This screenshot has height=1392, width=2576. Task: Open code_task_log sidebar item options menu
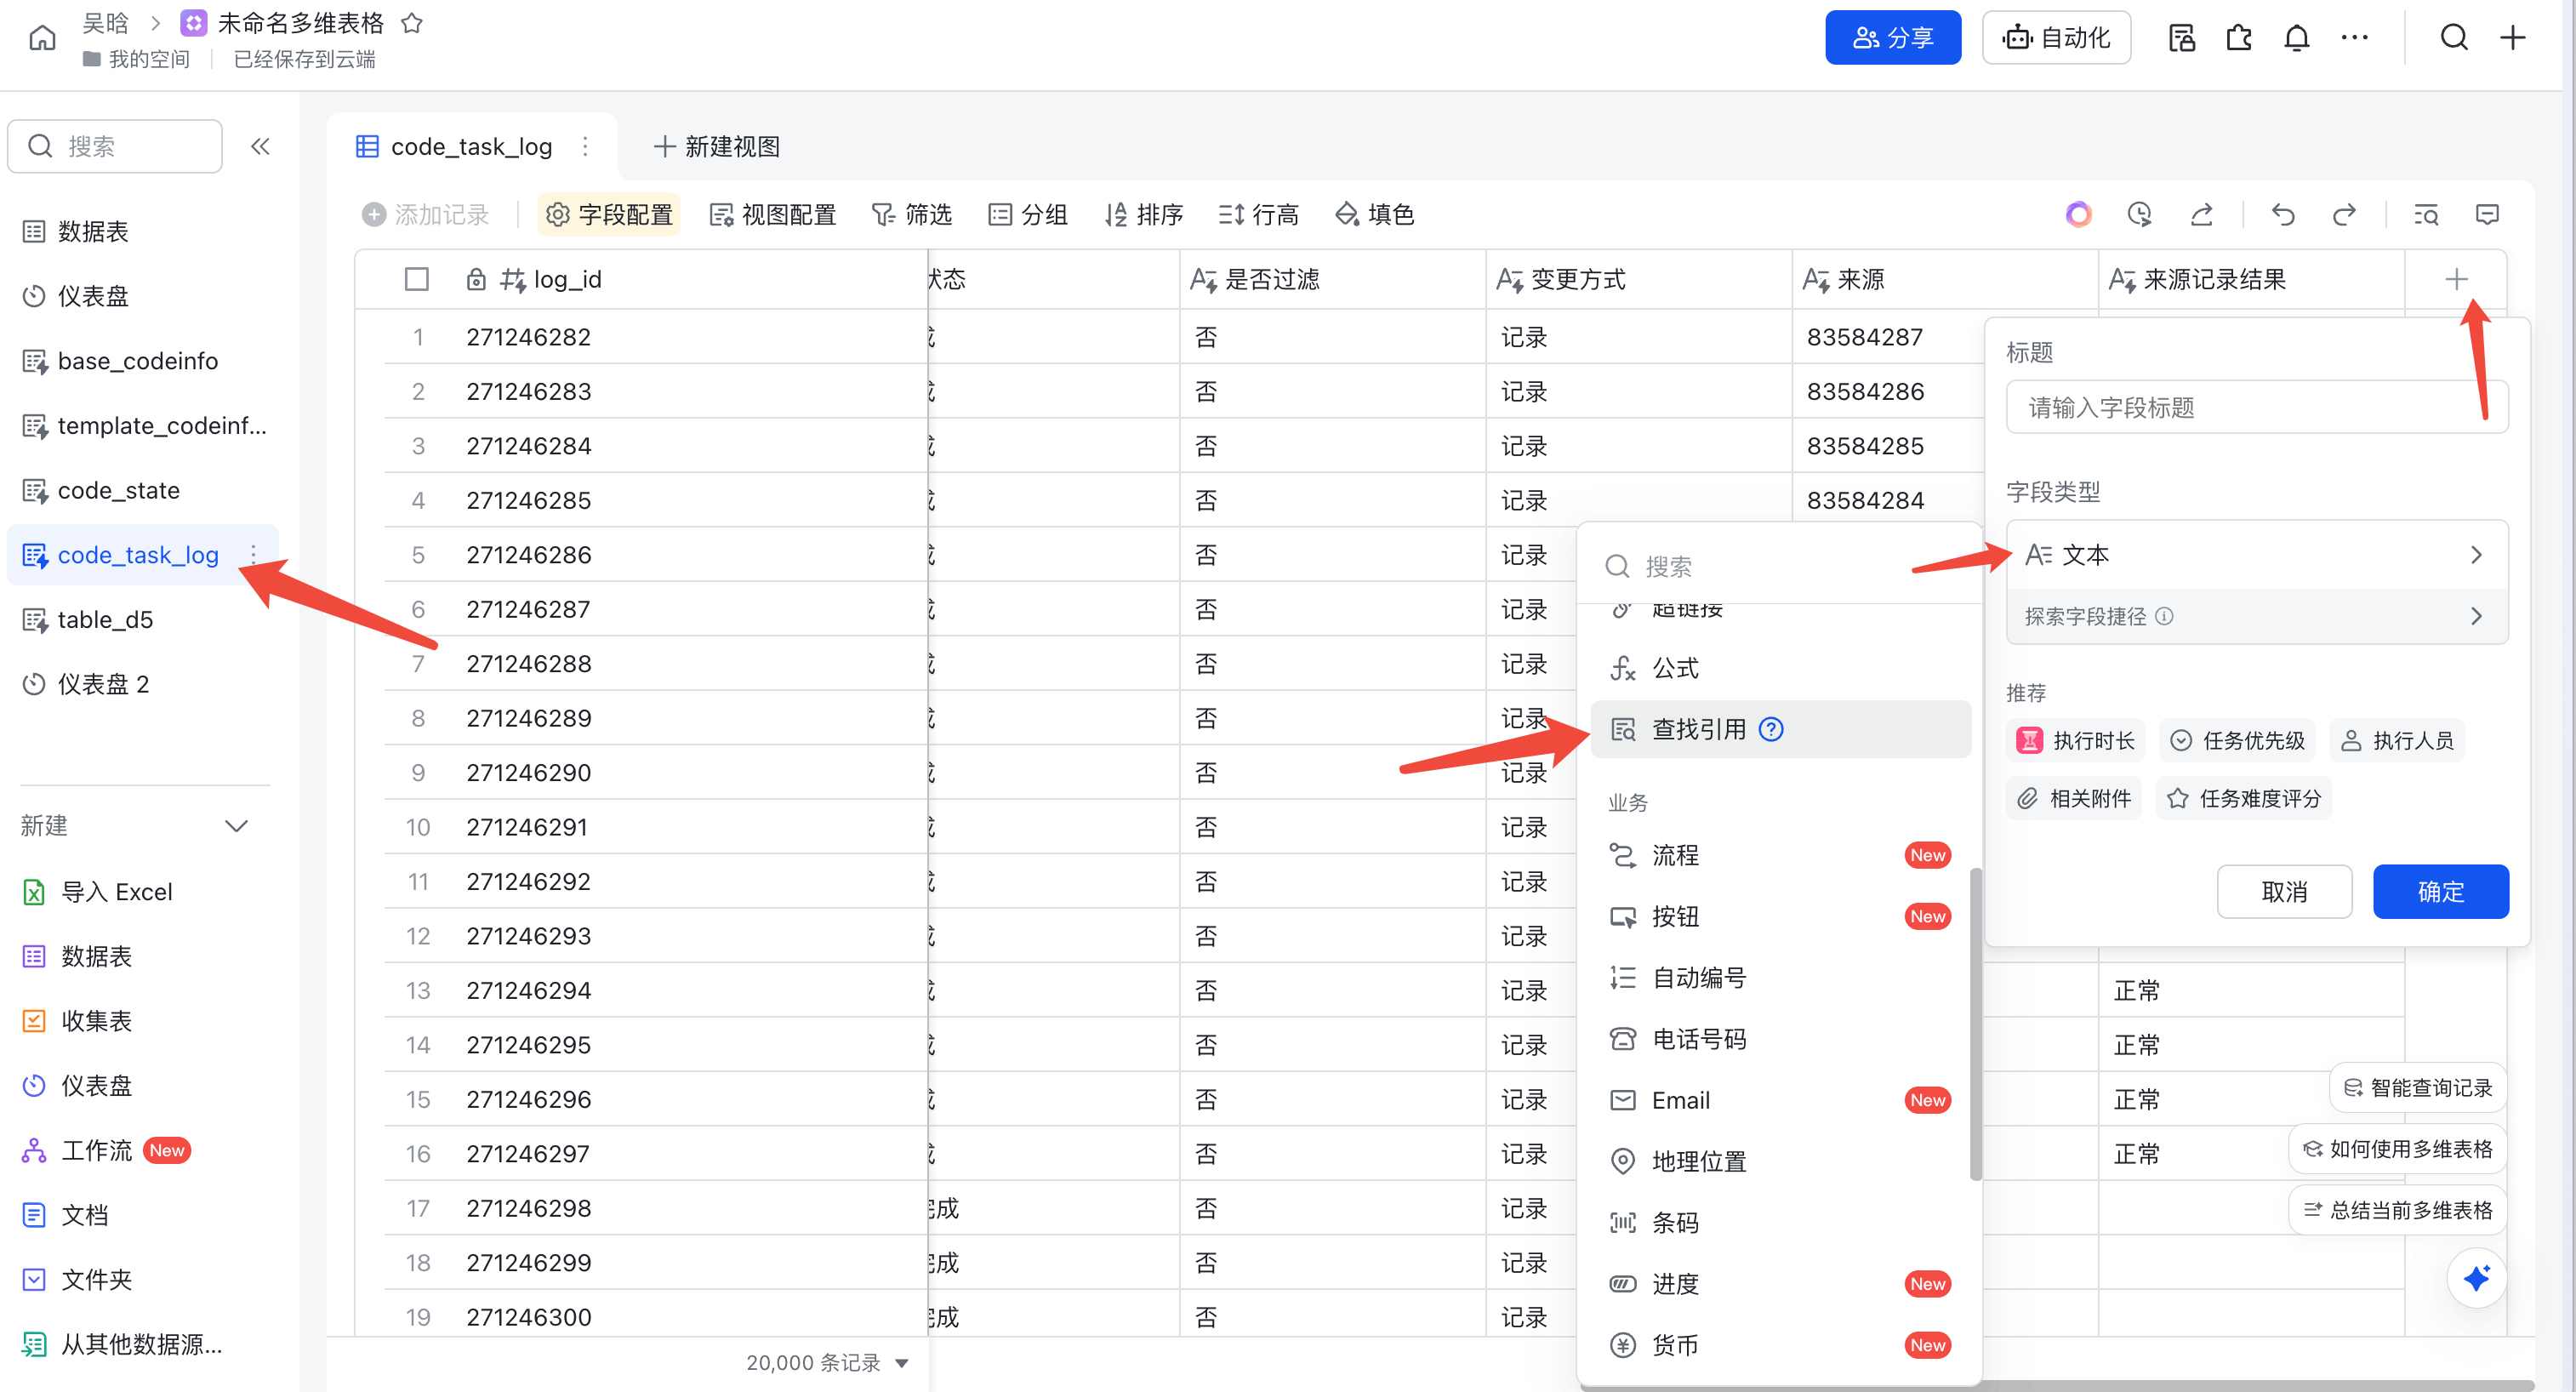pyautogui.click(x=253, y=554)
